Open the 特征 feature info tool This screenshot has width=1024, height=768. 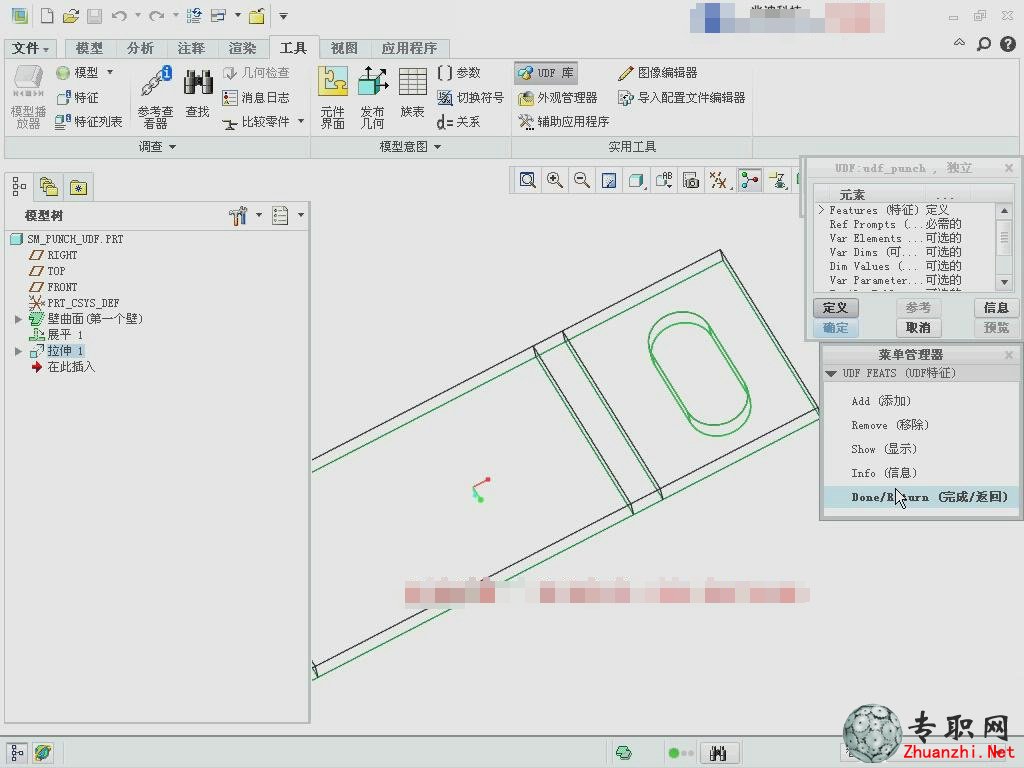pos(78,97)
